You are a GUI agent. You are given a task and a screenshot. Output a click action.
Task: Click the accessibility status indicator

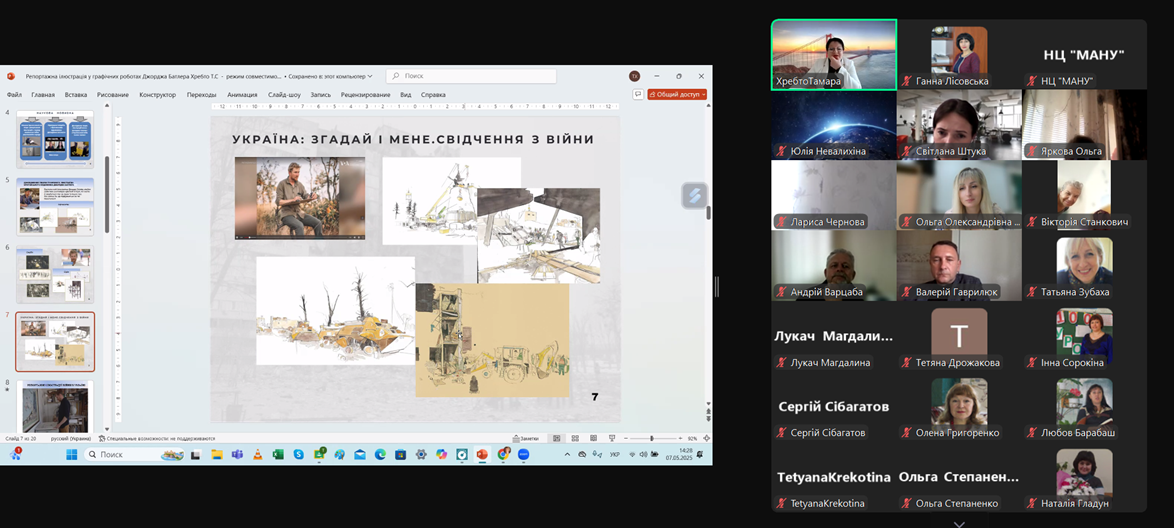click(156, 438)
